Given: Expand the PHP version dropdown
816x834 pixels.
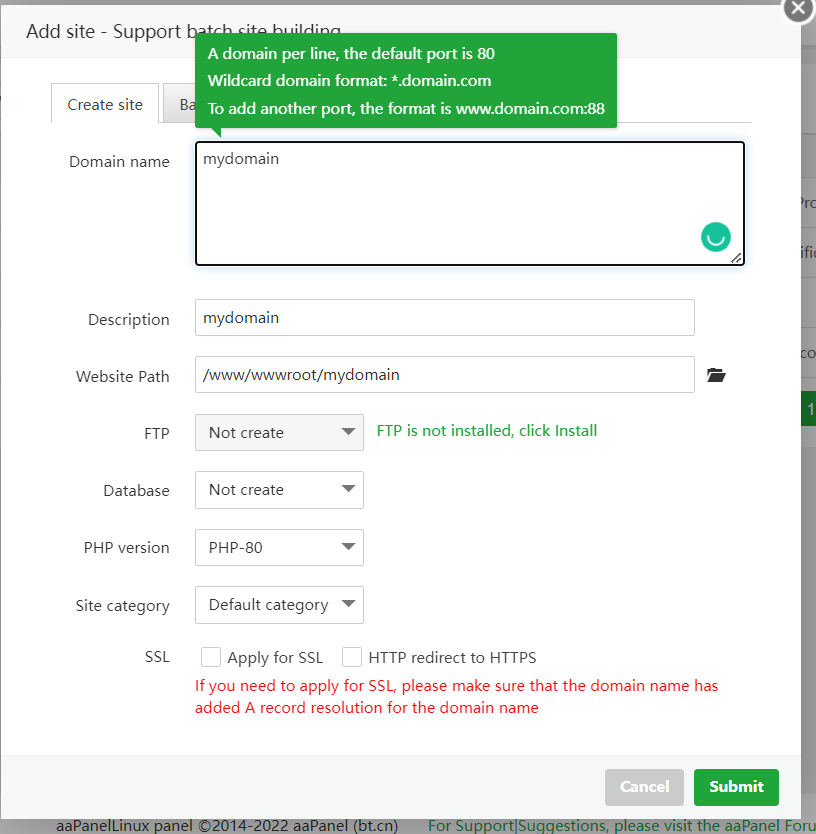Looking at the screenshot, I should (279, 548).
